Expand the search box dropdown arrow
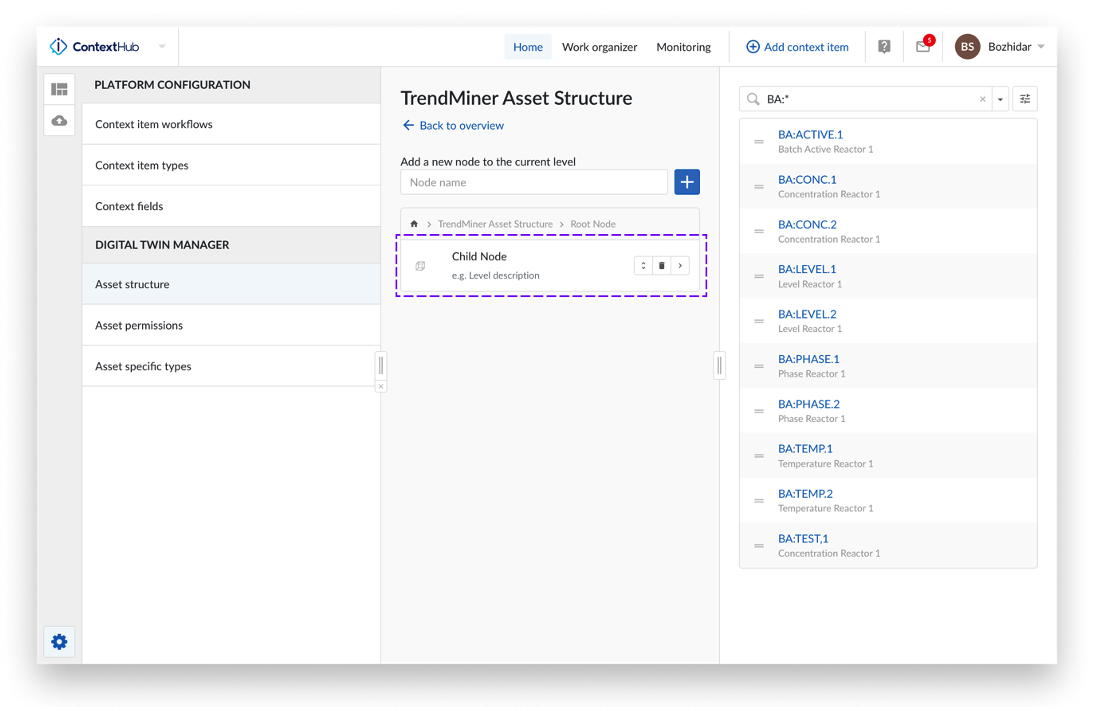Viewport: 1098px width, 707px height. point(1000,99)
